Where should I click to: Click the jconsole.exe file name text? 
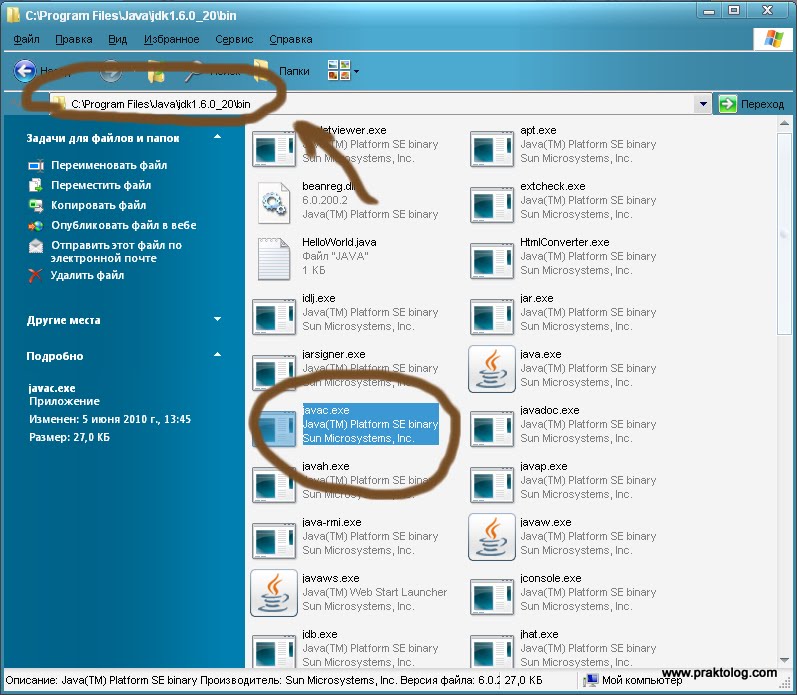coord(550,579)
